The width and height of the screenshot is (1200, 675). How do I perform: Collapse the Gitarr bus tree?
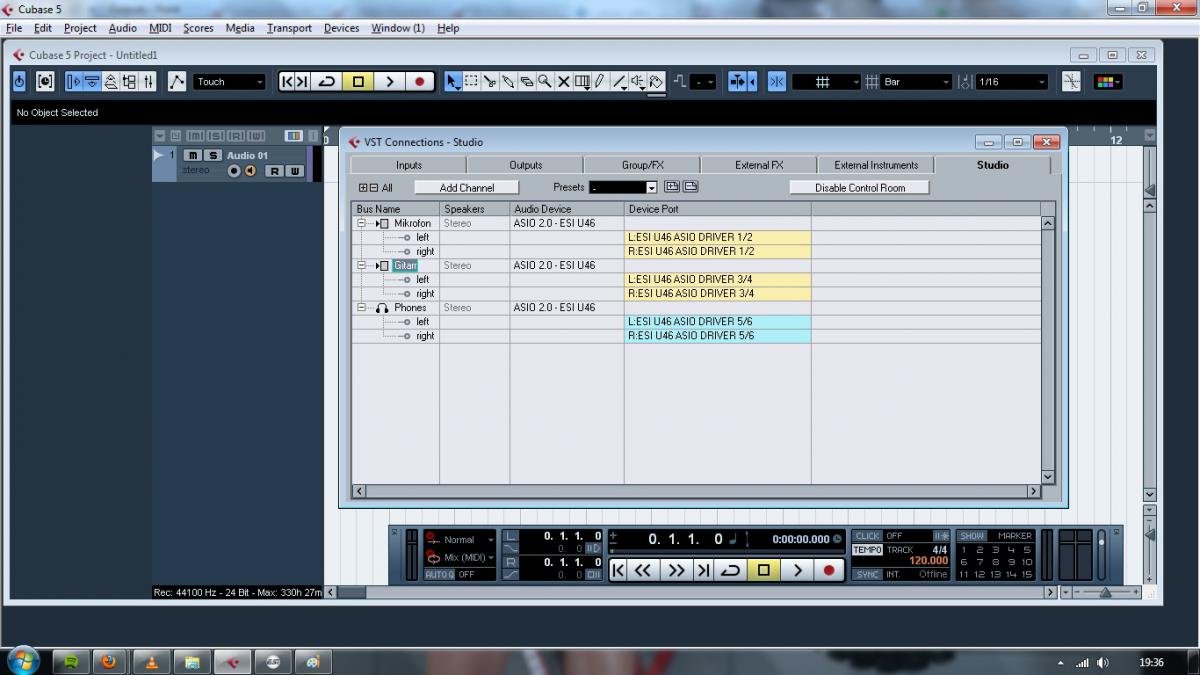click(362, 265)
